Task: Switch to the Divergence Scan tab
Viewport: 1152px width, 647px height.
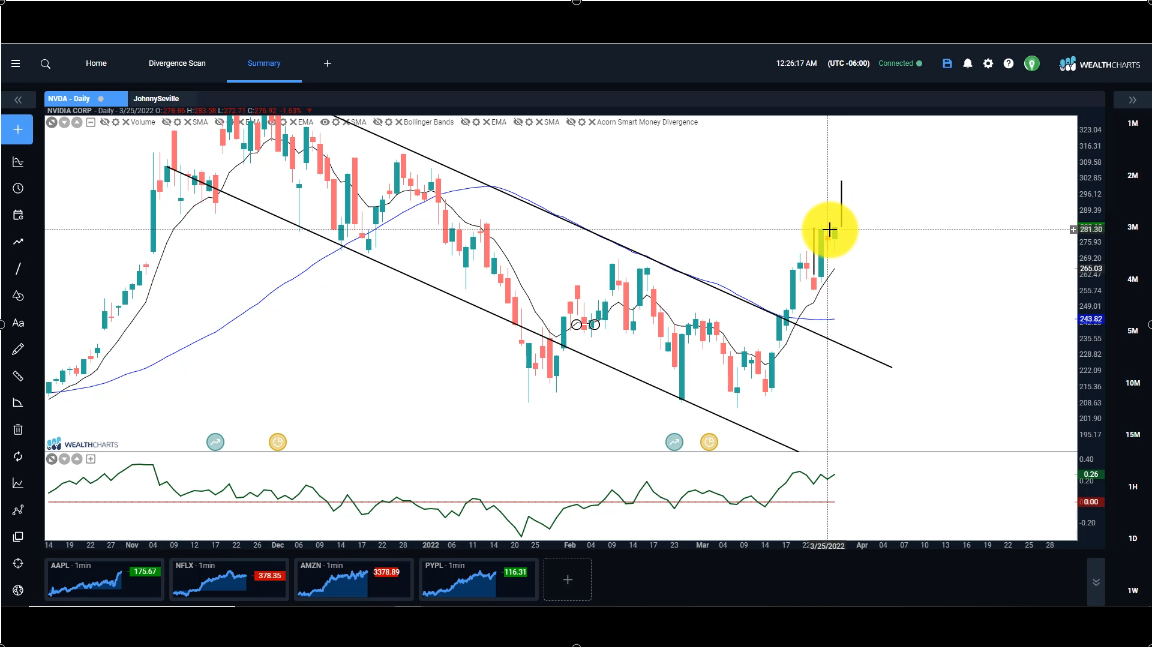Action: point(177,64)
